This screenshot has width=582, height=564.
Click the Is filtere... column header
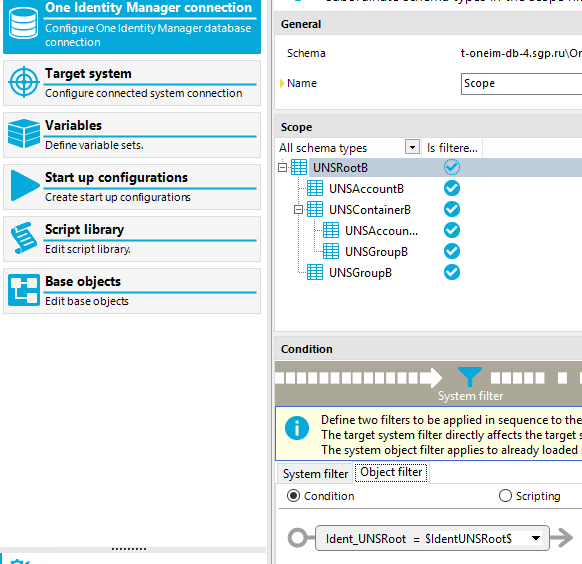452,148
